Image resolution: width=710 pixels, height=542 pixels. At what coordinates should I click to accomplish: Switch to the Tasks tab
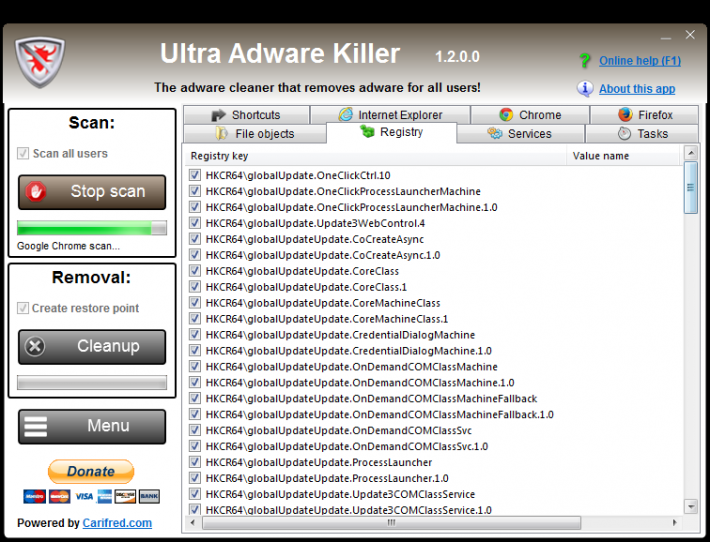click(642, 134)
